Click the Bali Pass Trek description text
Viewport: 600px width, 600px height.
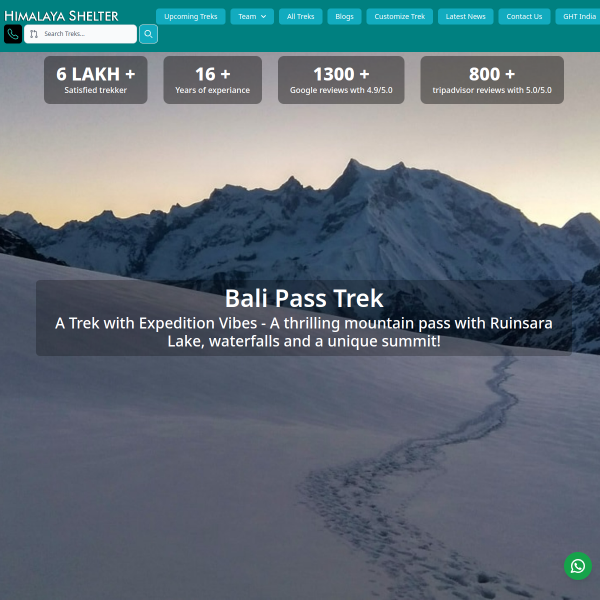[304, 332]
